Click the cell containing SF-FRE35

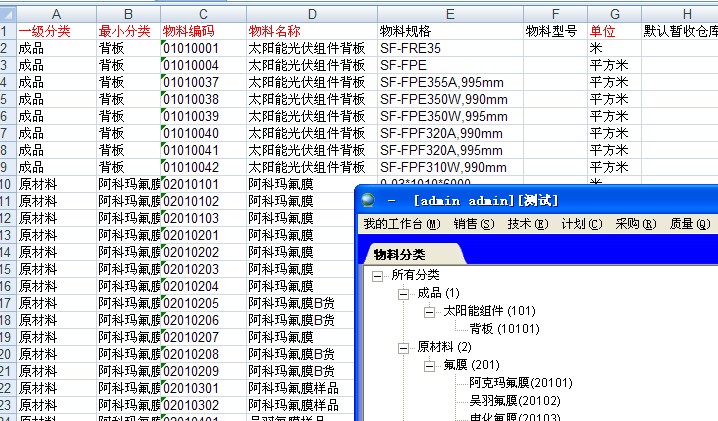pos(448,48)
